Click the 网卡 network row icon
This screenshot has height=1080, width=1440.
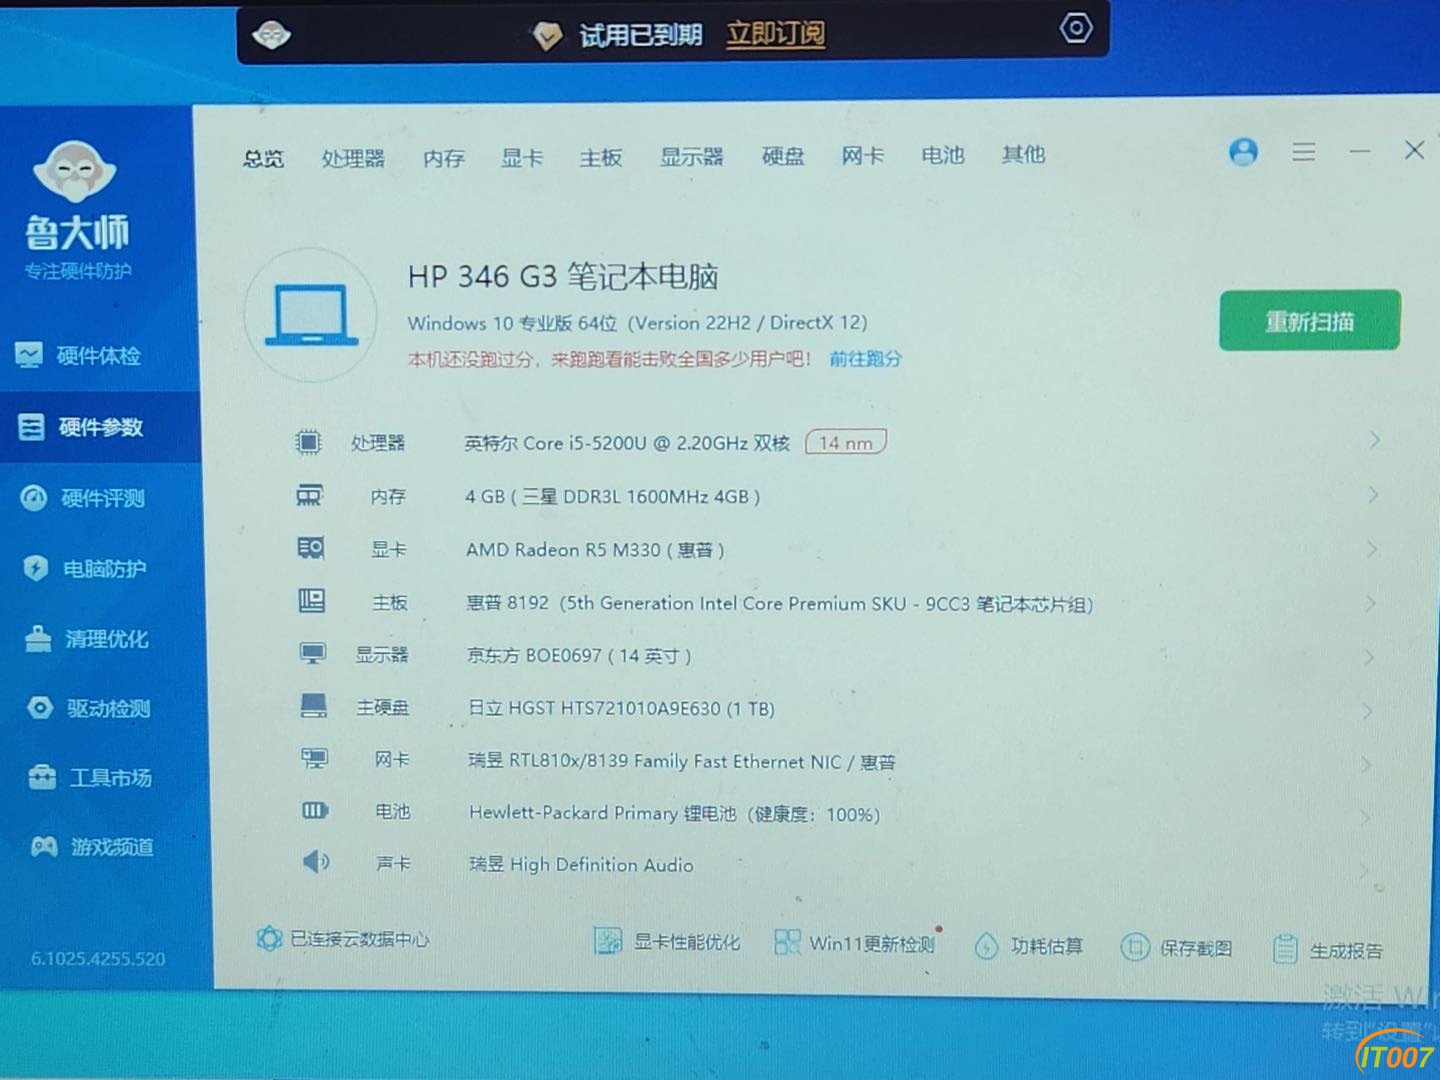tap(315, 758)
